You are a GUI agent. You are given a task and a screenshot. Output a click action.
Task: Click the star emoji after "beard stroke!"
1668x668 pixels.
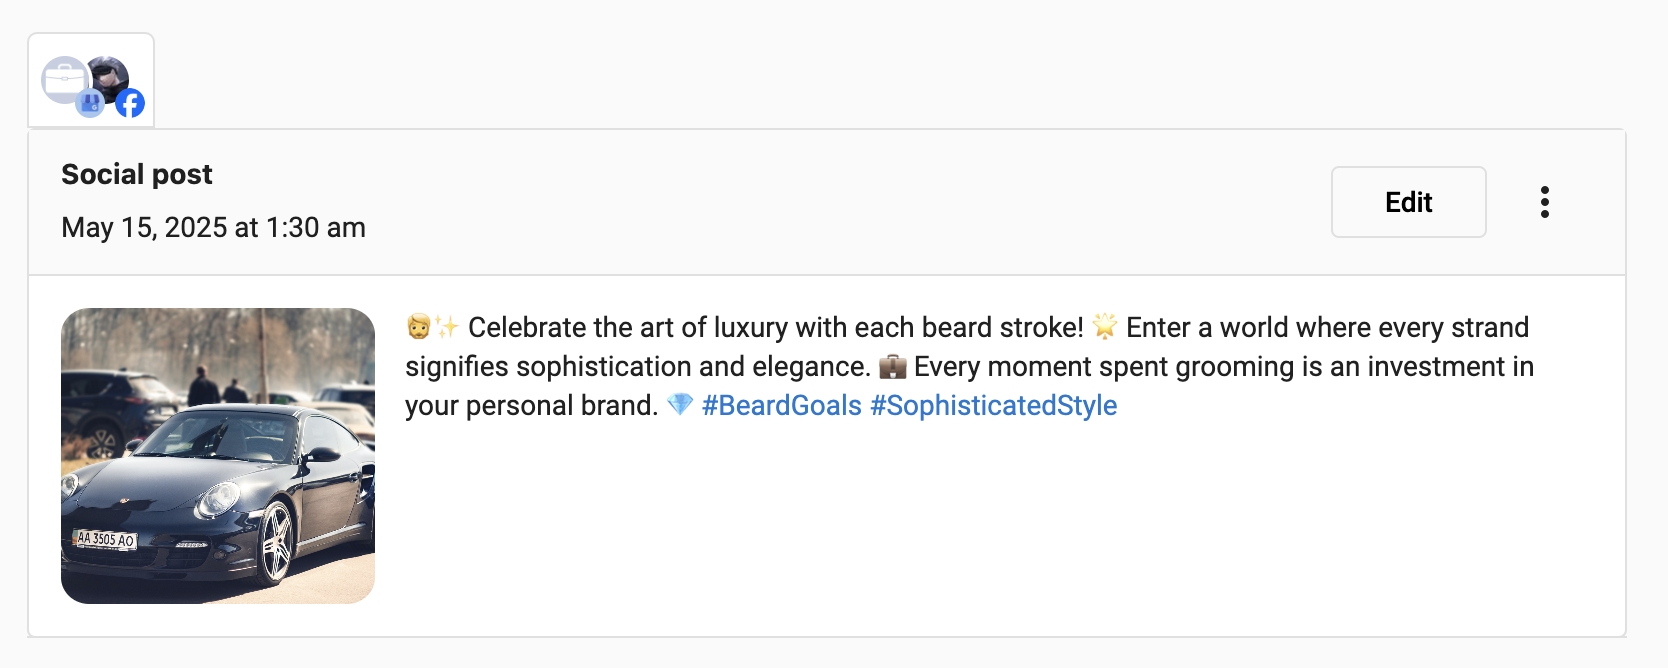1104,327
